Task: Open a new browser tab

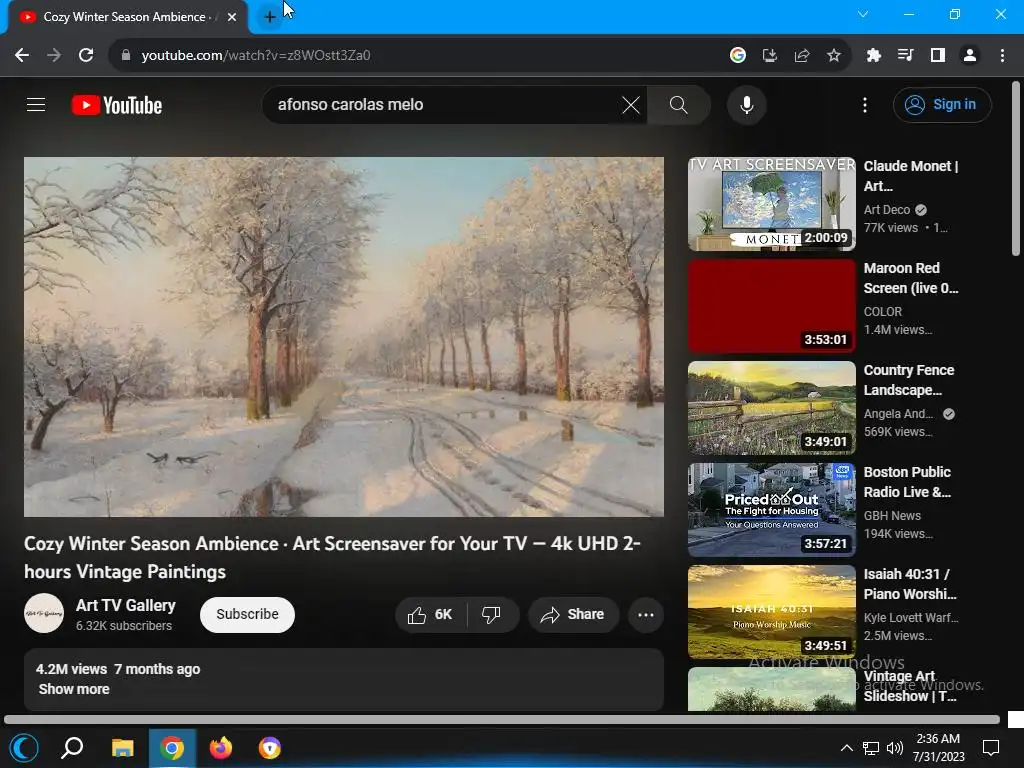Action: [269, 17]
